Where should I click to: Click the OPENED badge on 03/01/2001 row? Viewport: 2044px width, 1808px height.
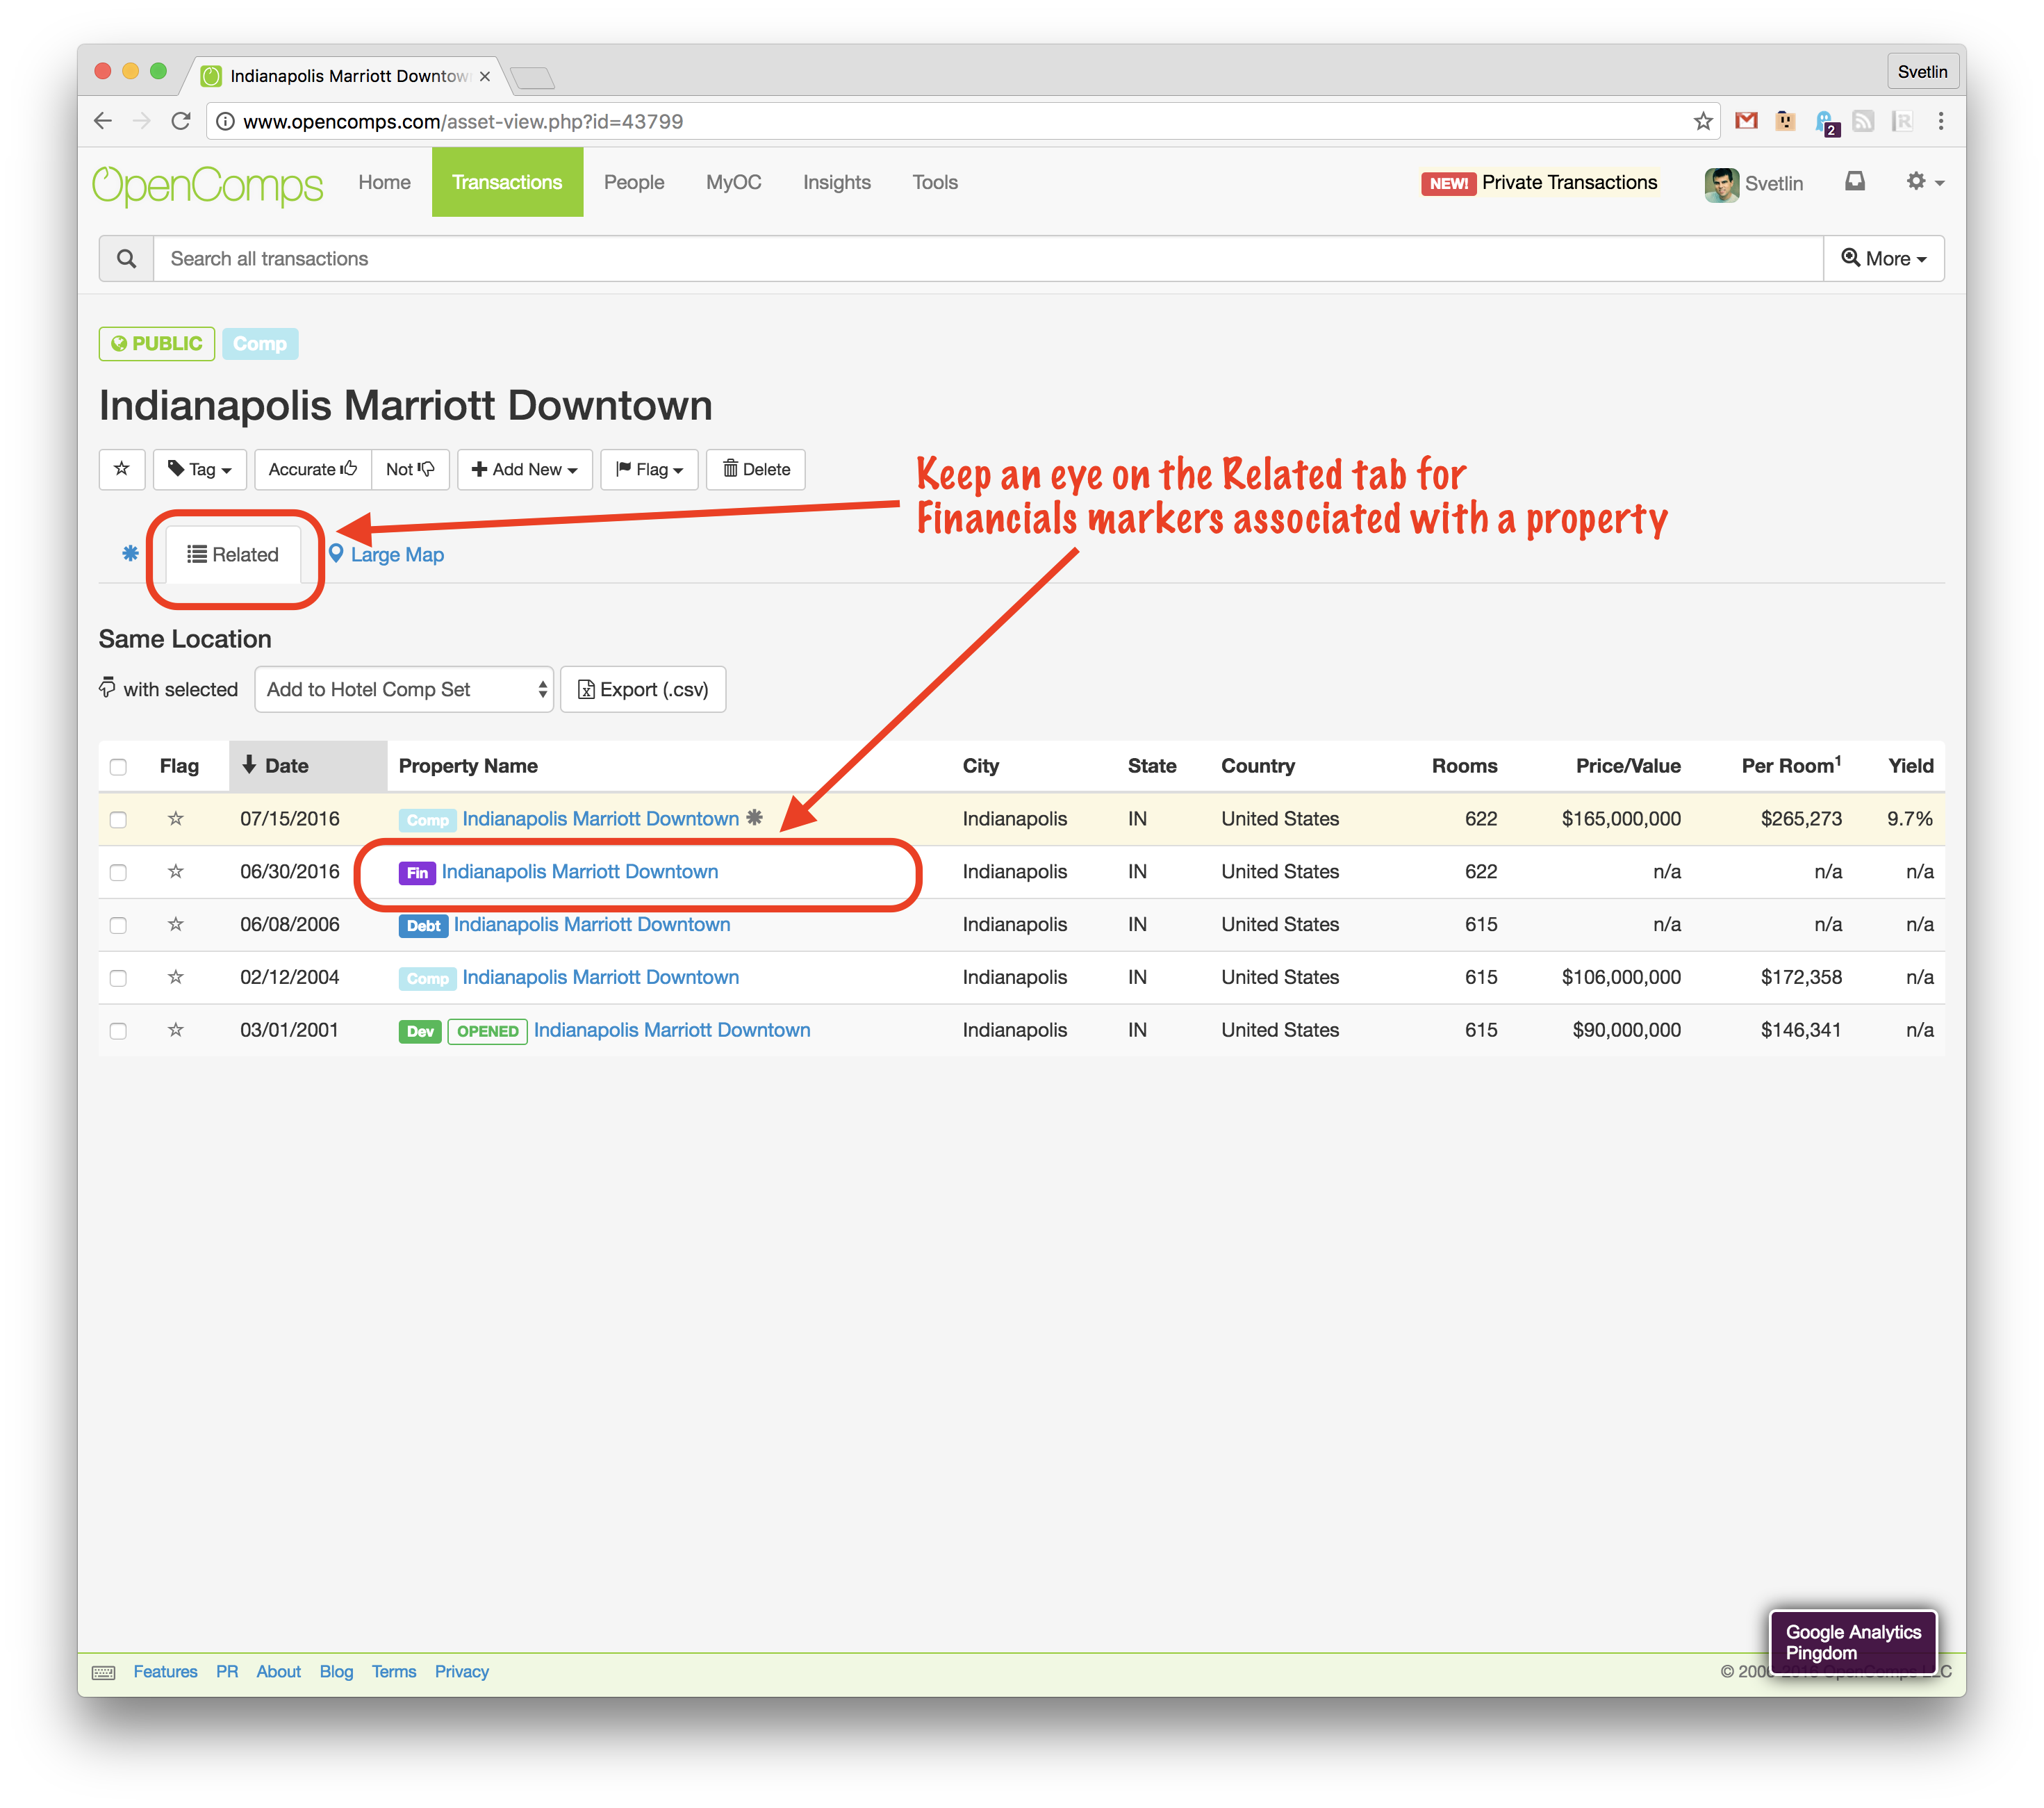pyautogui.click(x=487, y=1031)
